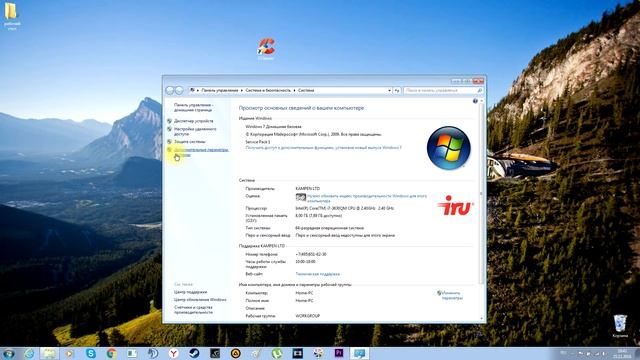Open Защита системы sidebar link

189,142
